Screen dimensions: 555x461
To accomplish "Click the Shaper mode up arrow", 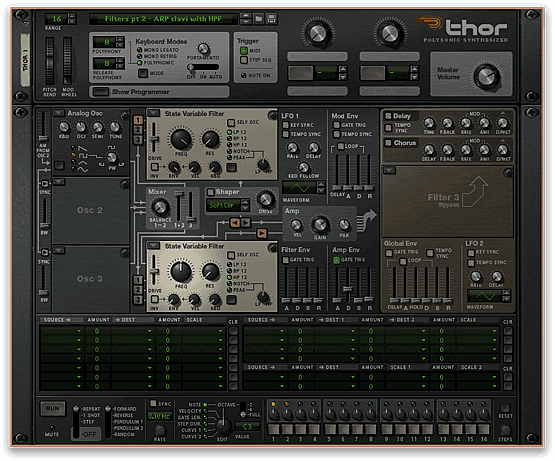I will click(x=245, y=202).
